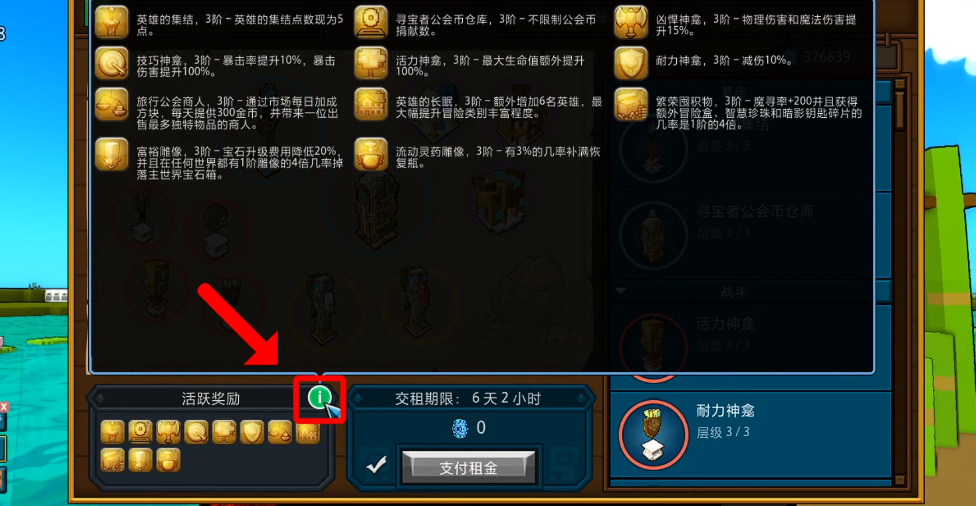Click the cross-shaped 活力神龛 icon in 活跃奖励 panel
Image resolution: width=976 pixels, height=506 pixels.
tap(224, 431)
